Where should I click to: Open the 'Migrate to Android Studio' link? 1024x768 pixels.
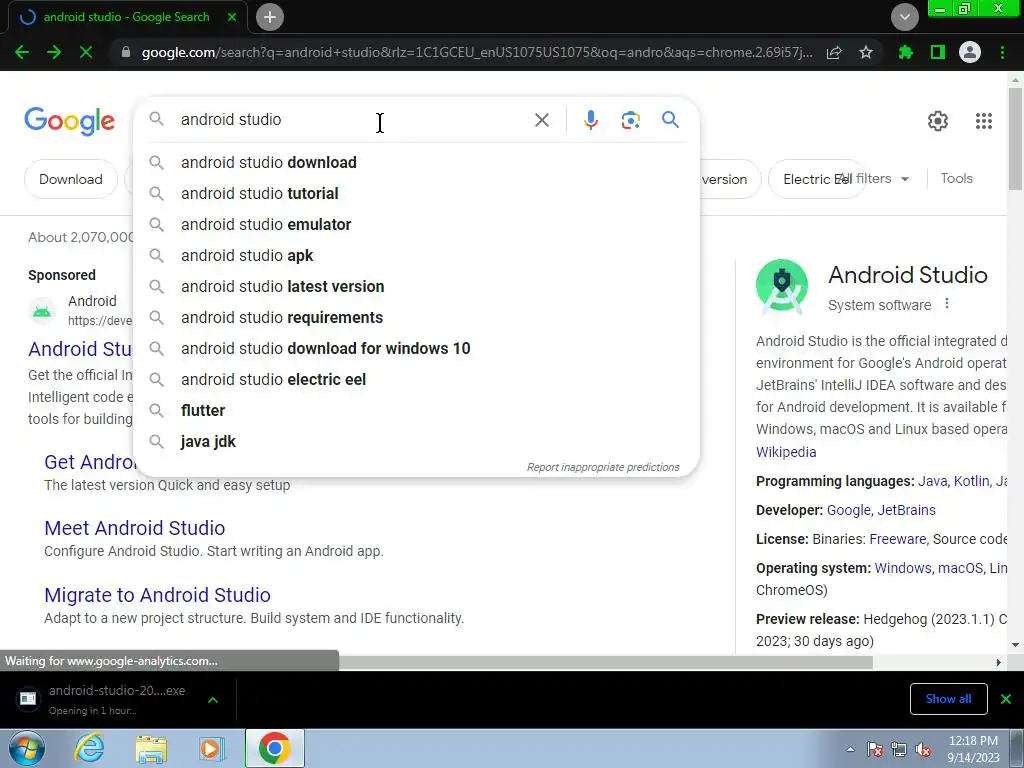pyautogui.click(x=157, y=595)
